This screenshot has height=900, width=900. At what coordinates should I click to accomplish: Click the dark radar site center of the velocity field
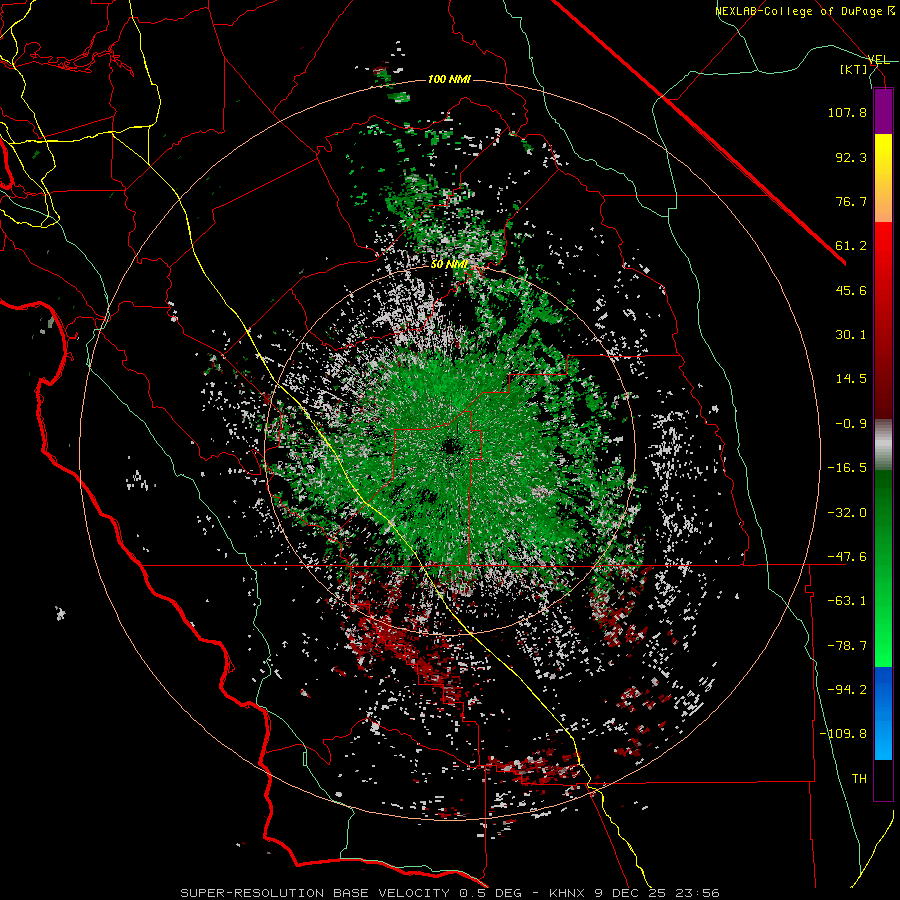coord(453,445)
